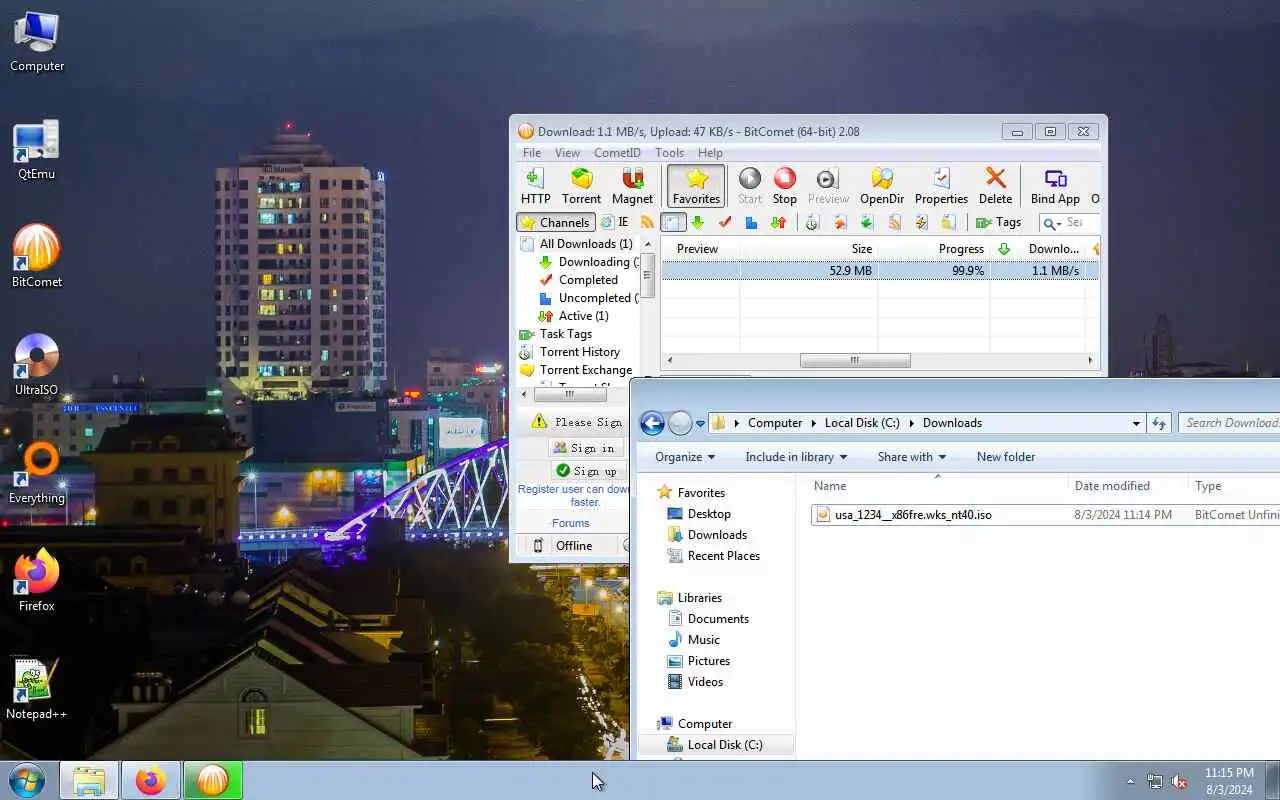Add a Magnet link download
1280x800 pixels.
point(632,187)
